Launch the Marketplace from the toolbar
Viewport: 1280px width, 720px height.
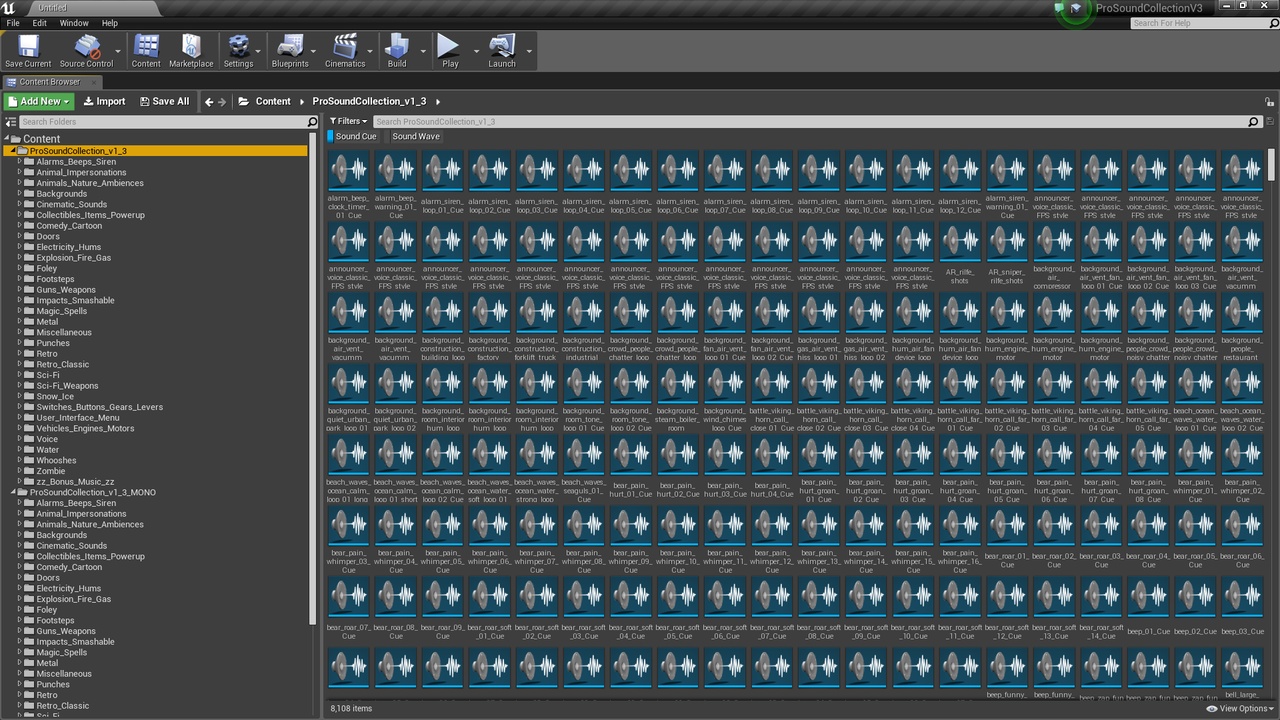191,50
